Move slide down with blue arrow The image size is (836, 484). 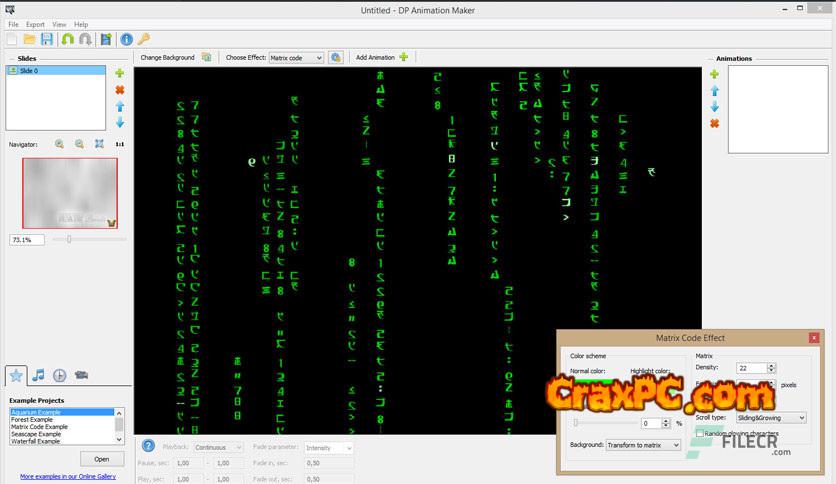pos(120,122)
